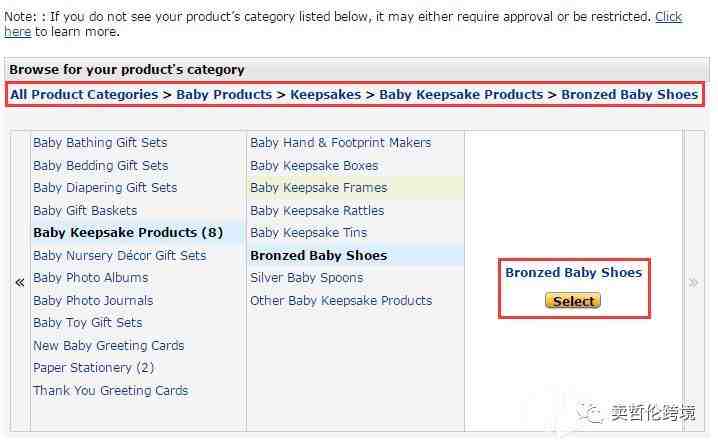The width and height of the screenshot is (718, 444).
Task: Select Baby Keepsake Frames subcategory
Action: (318, 188)
